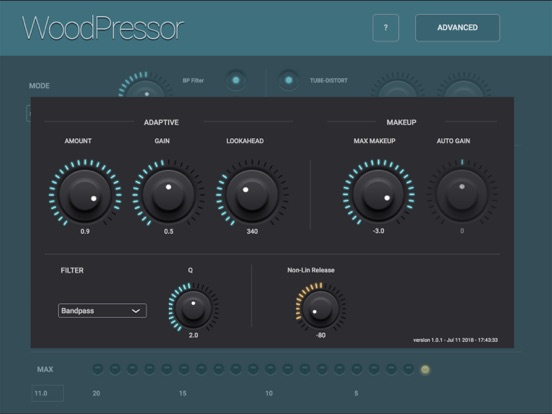
Task: Click the 11.0 max value field
Action: tap(48, 393)
